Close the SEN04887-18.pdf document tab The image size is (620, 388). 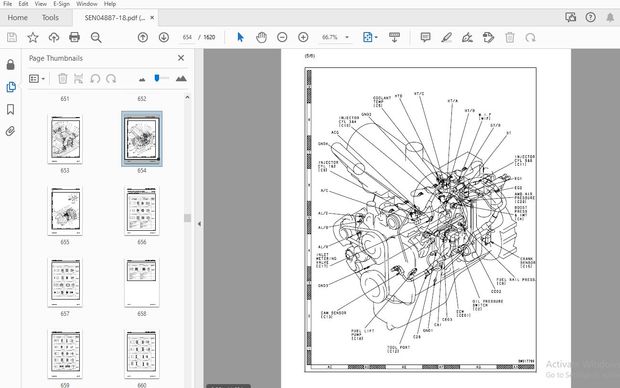click(x=152, y=18)
